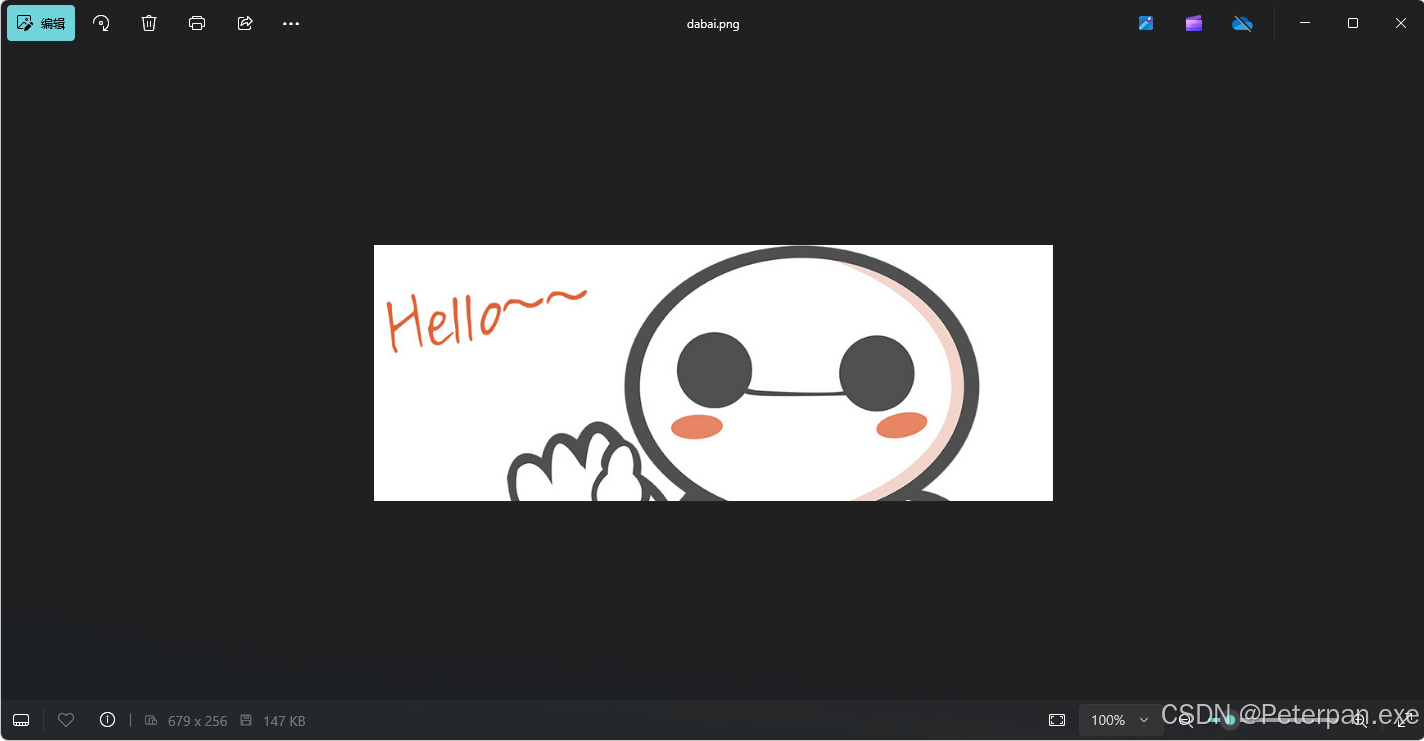Delete dabai.png using the trash icon
The height and width of the screenshot is (741, 1424).
pyautogui.click(x=149, y=23)
